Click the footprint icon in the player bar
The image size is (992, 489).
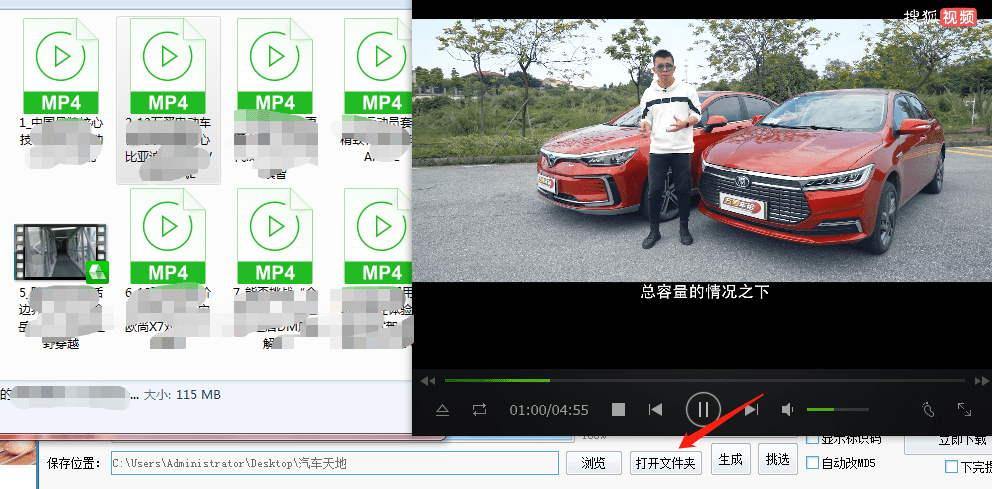tap(927, 409)
